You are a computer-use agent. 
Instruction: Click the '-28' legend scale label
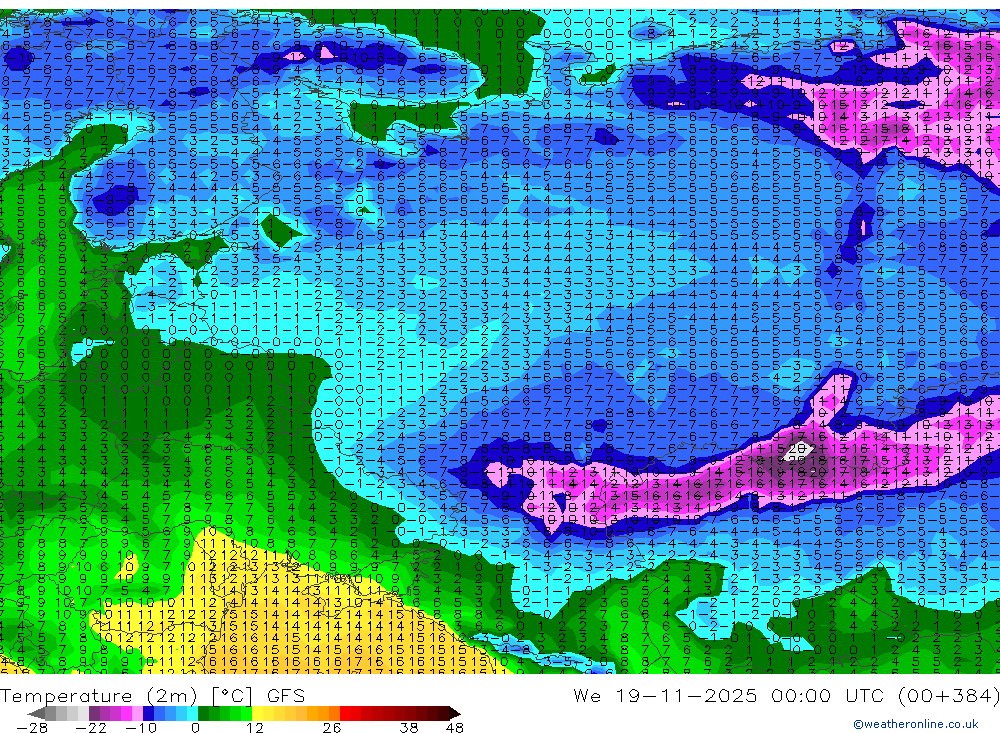click(32, 728)
